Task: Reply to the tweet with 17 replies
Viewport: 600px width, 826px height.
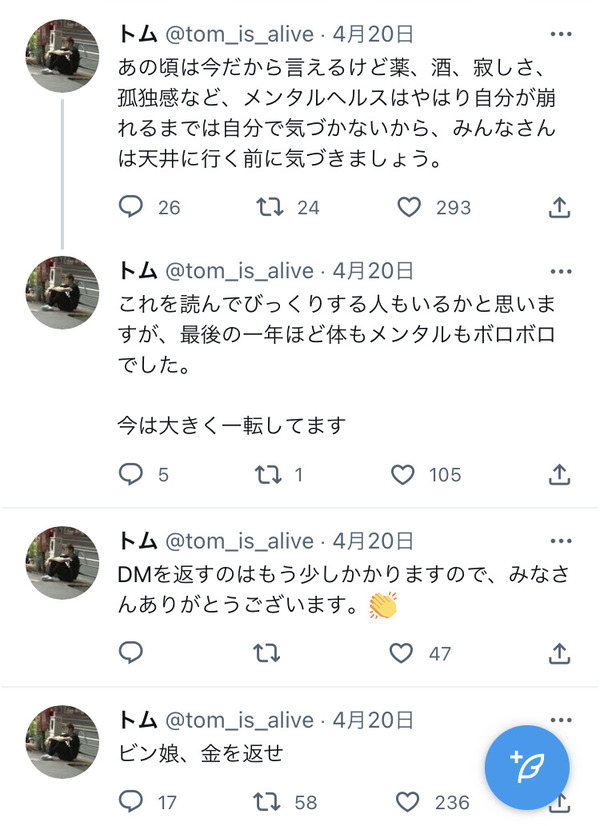Action: (x=131, y=801)
